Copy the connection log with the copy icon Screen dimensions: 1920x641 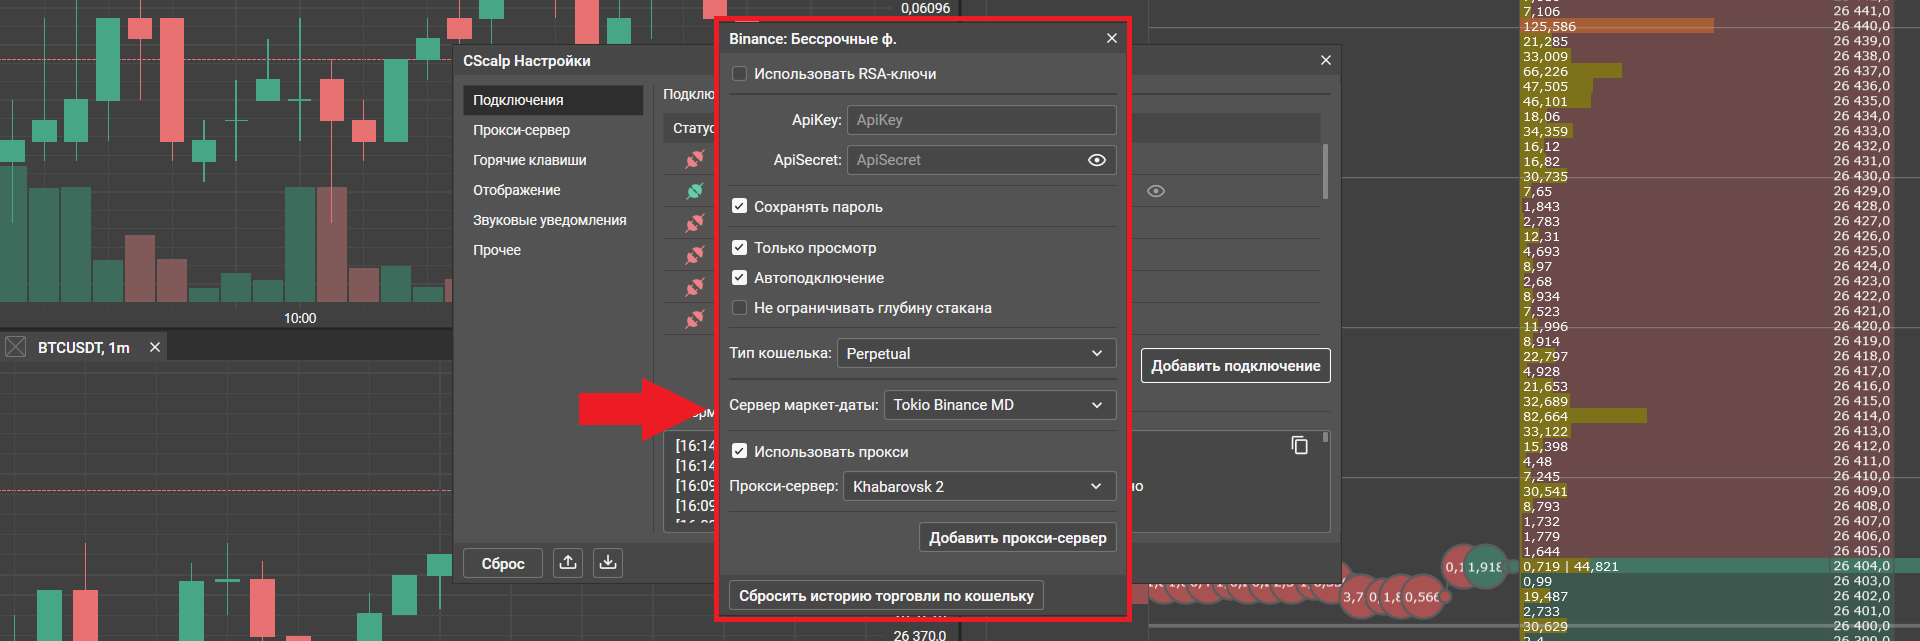[1299, 445]
